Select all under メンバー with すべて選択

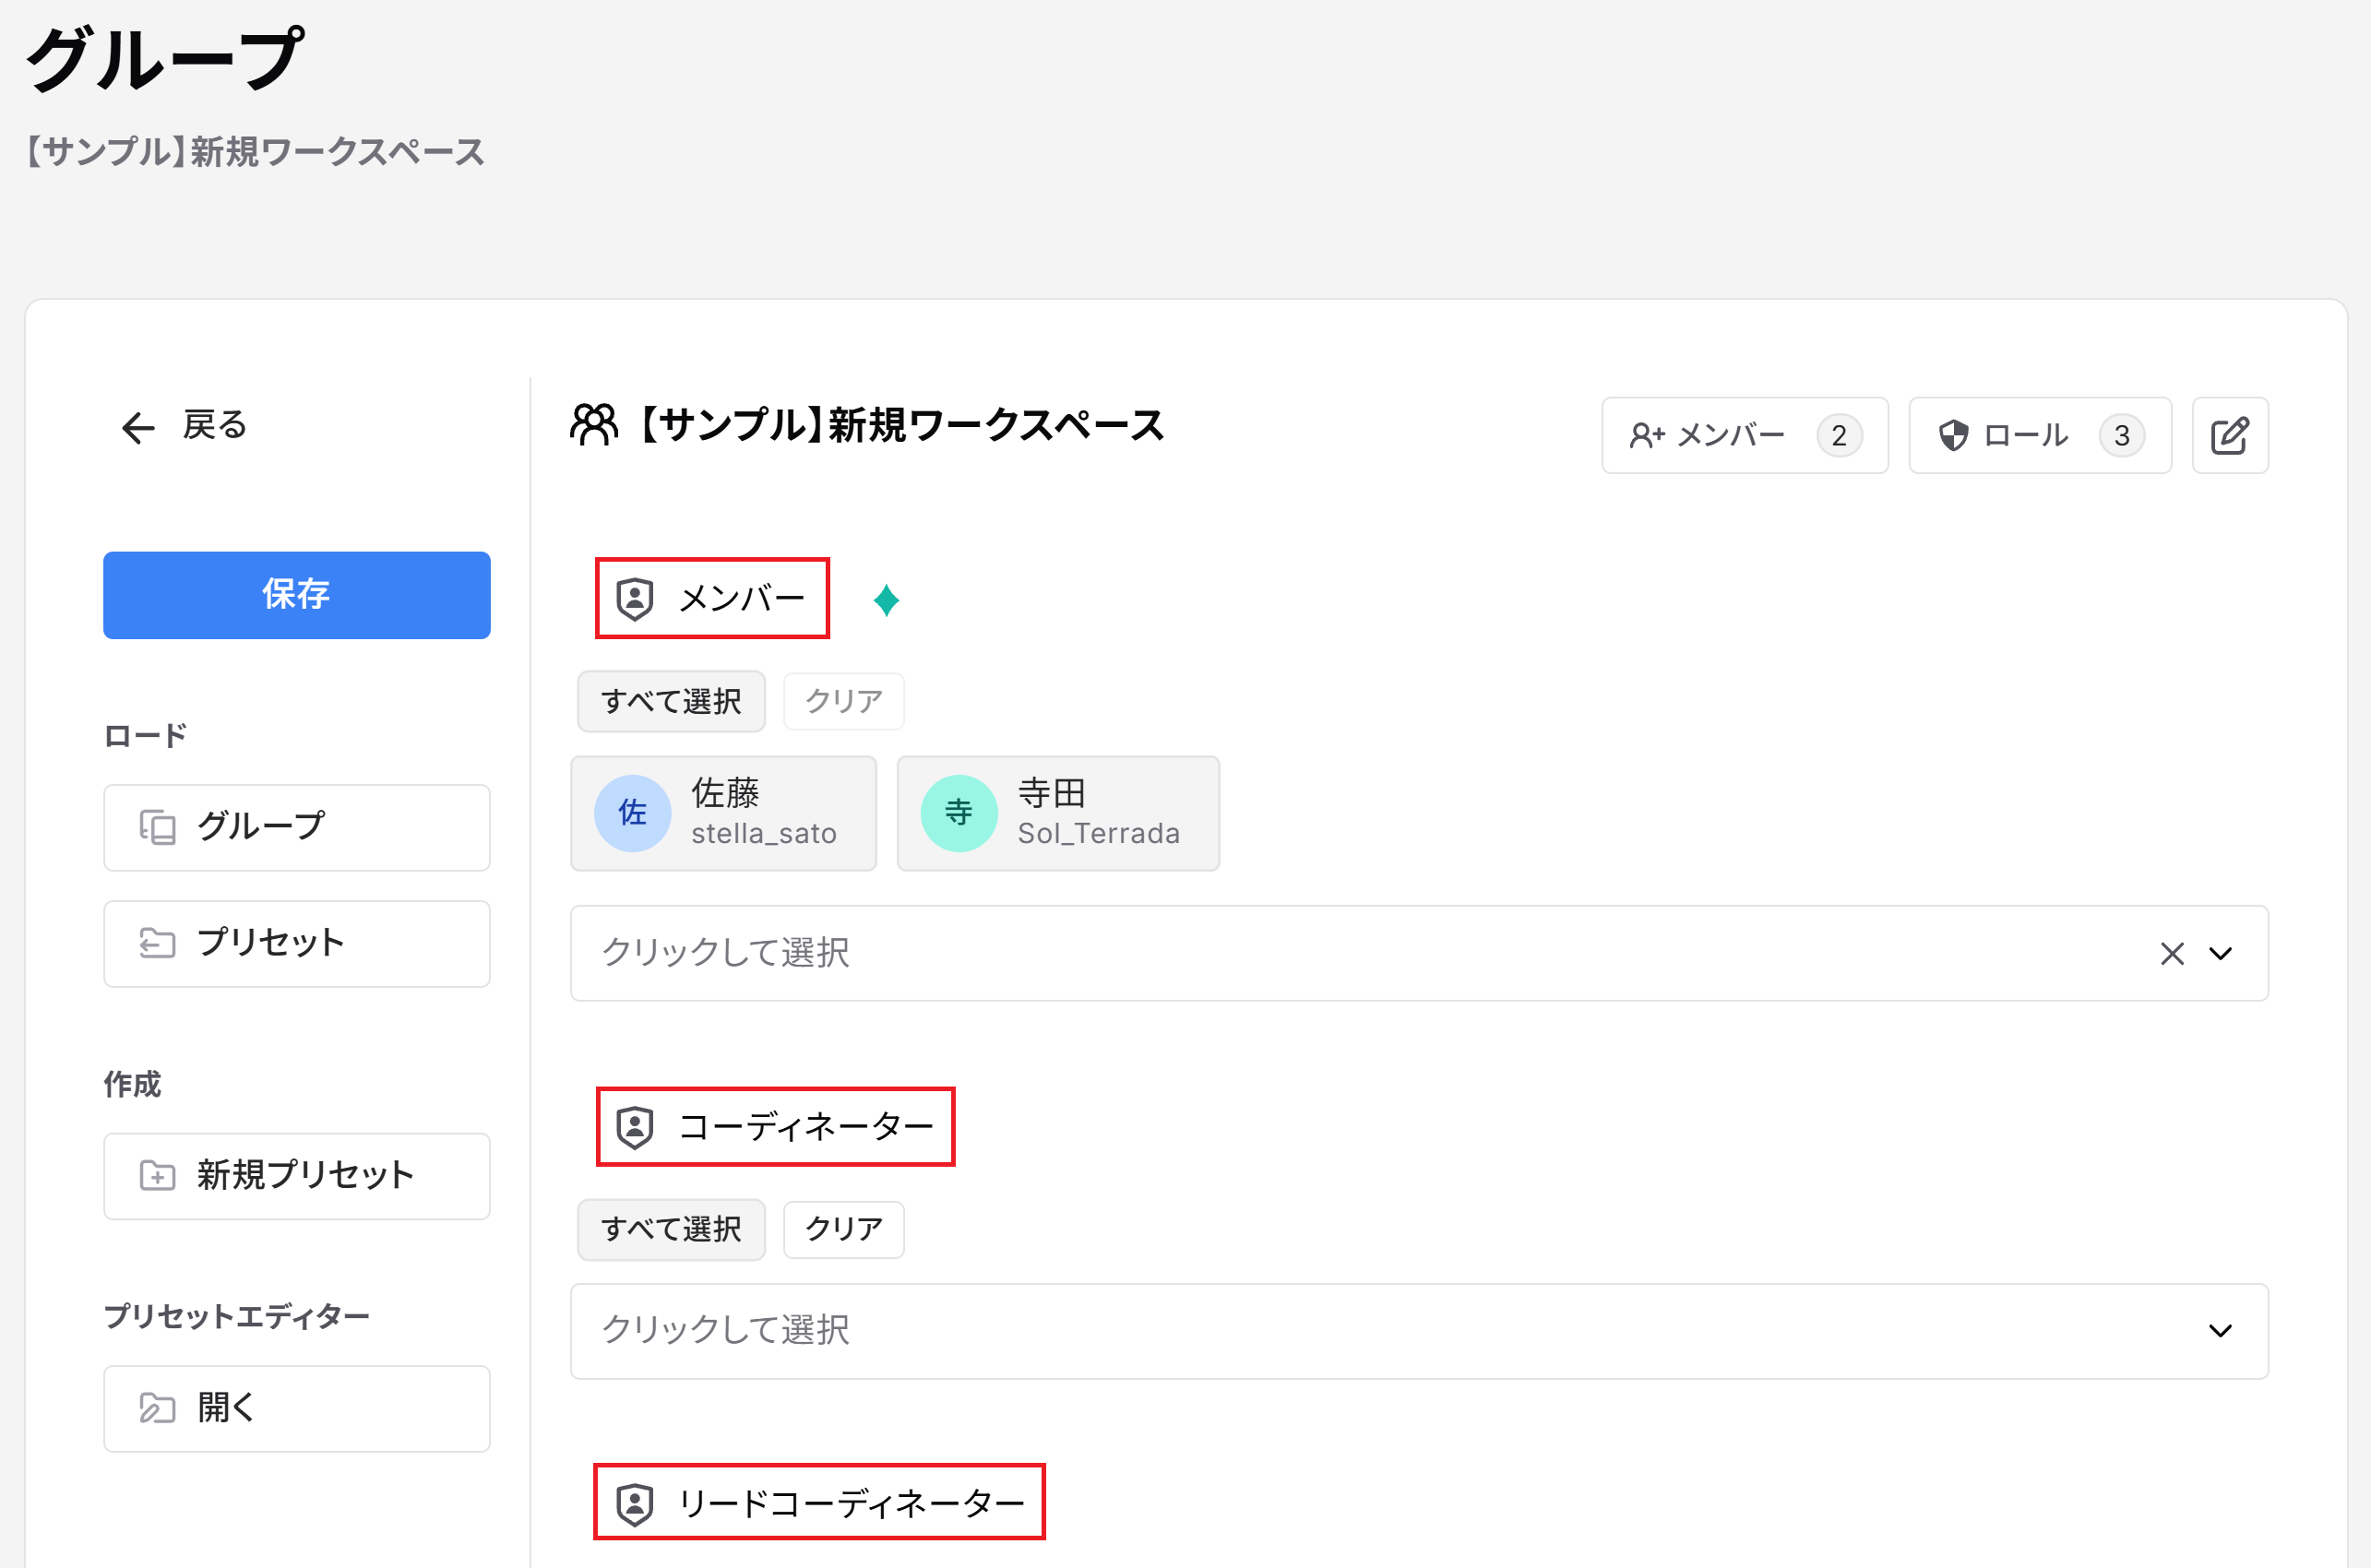671,701
